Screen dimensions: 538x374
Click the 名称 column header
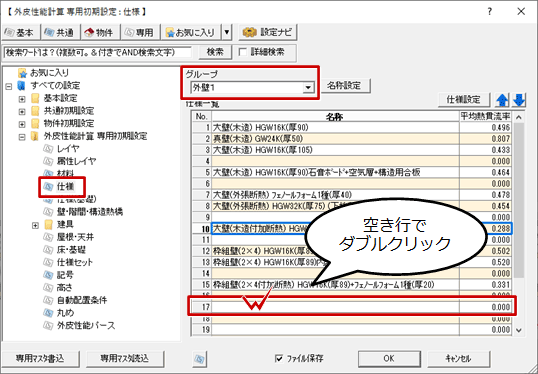pyautogui.click(x=335, y=117)
